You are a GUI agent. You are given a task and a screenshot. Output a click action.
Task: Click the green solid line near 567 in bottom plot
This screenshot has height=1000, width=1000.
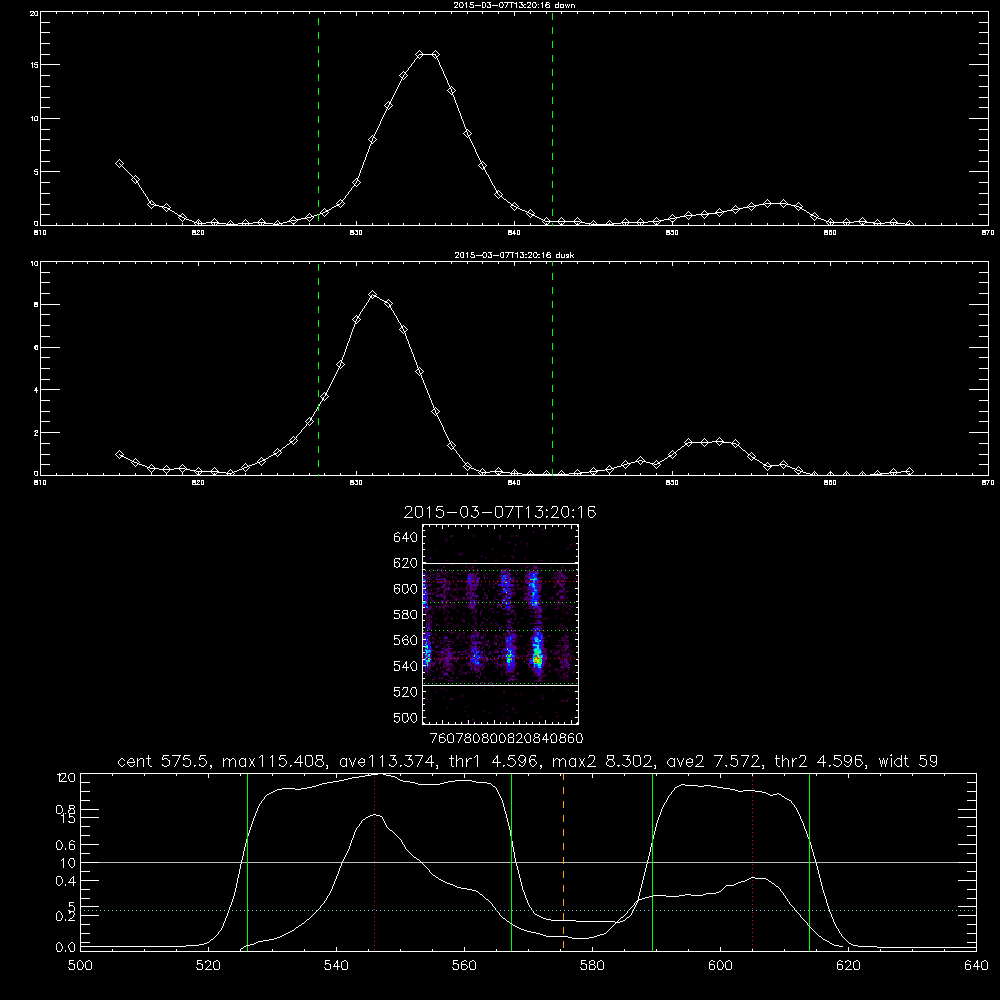point(511,861)
